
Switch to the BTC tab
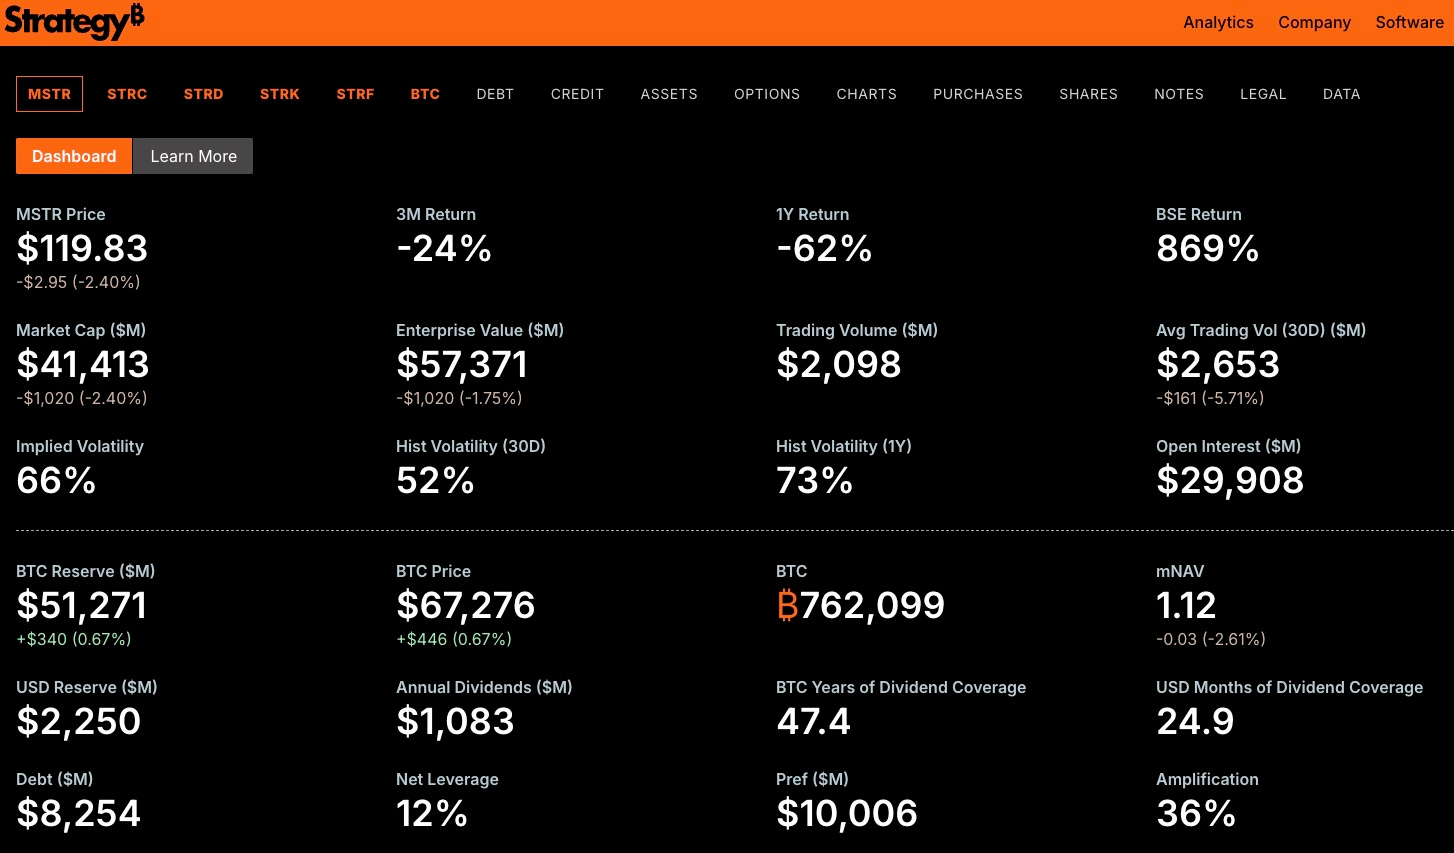pyautogui.click(x=425, y=94)
